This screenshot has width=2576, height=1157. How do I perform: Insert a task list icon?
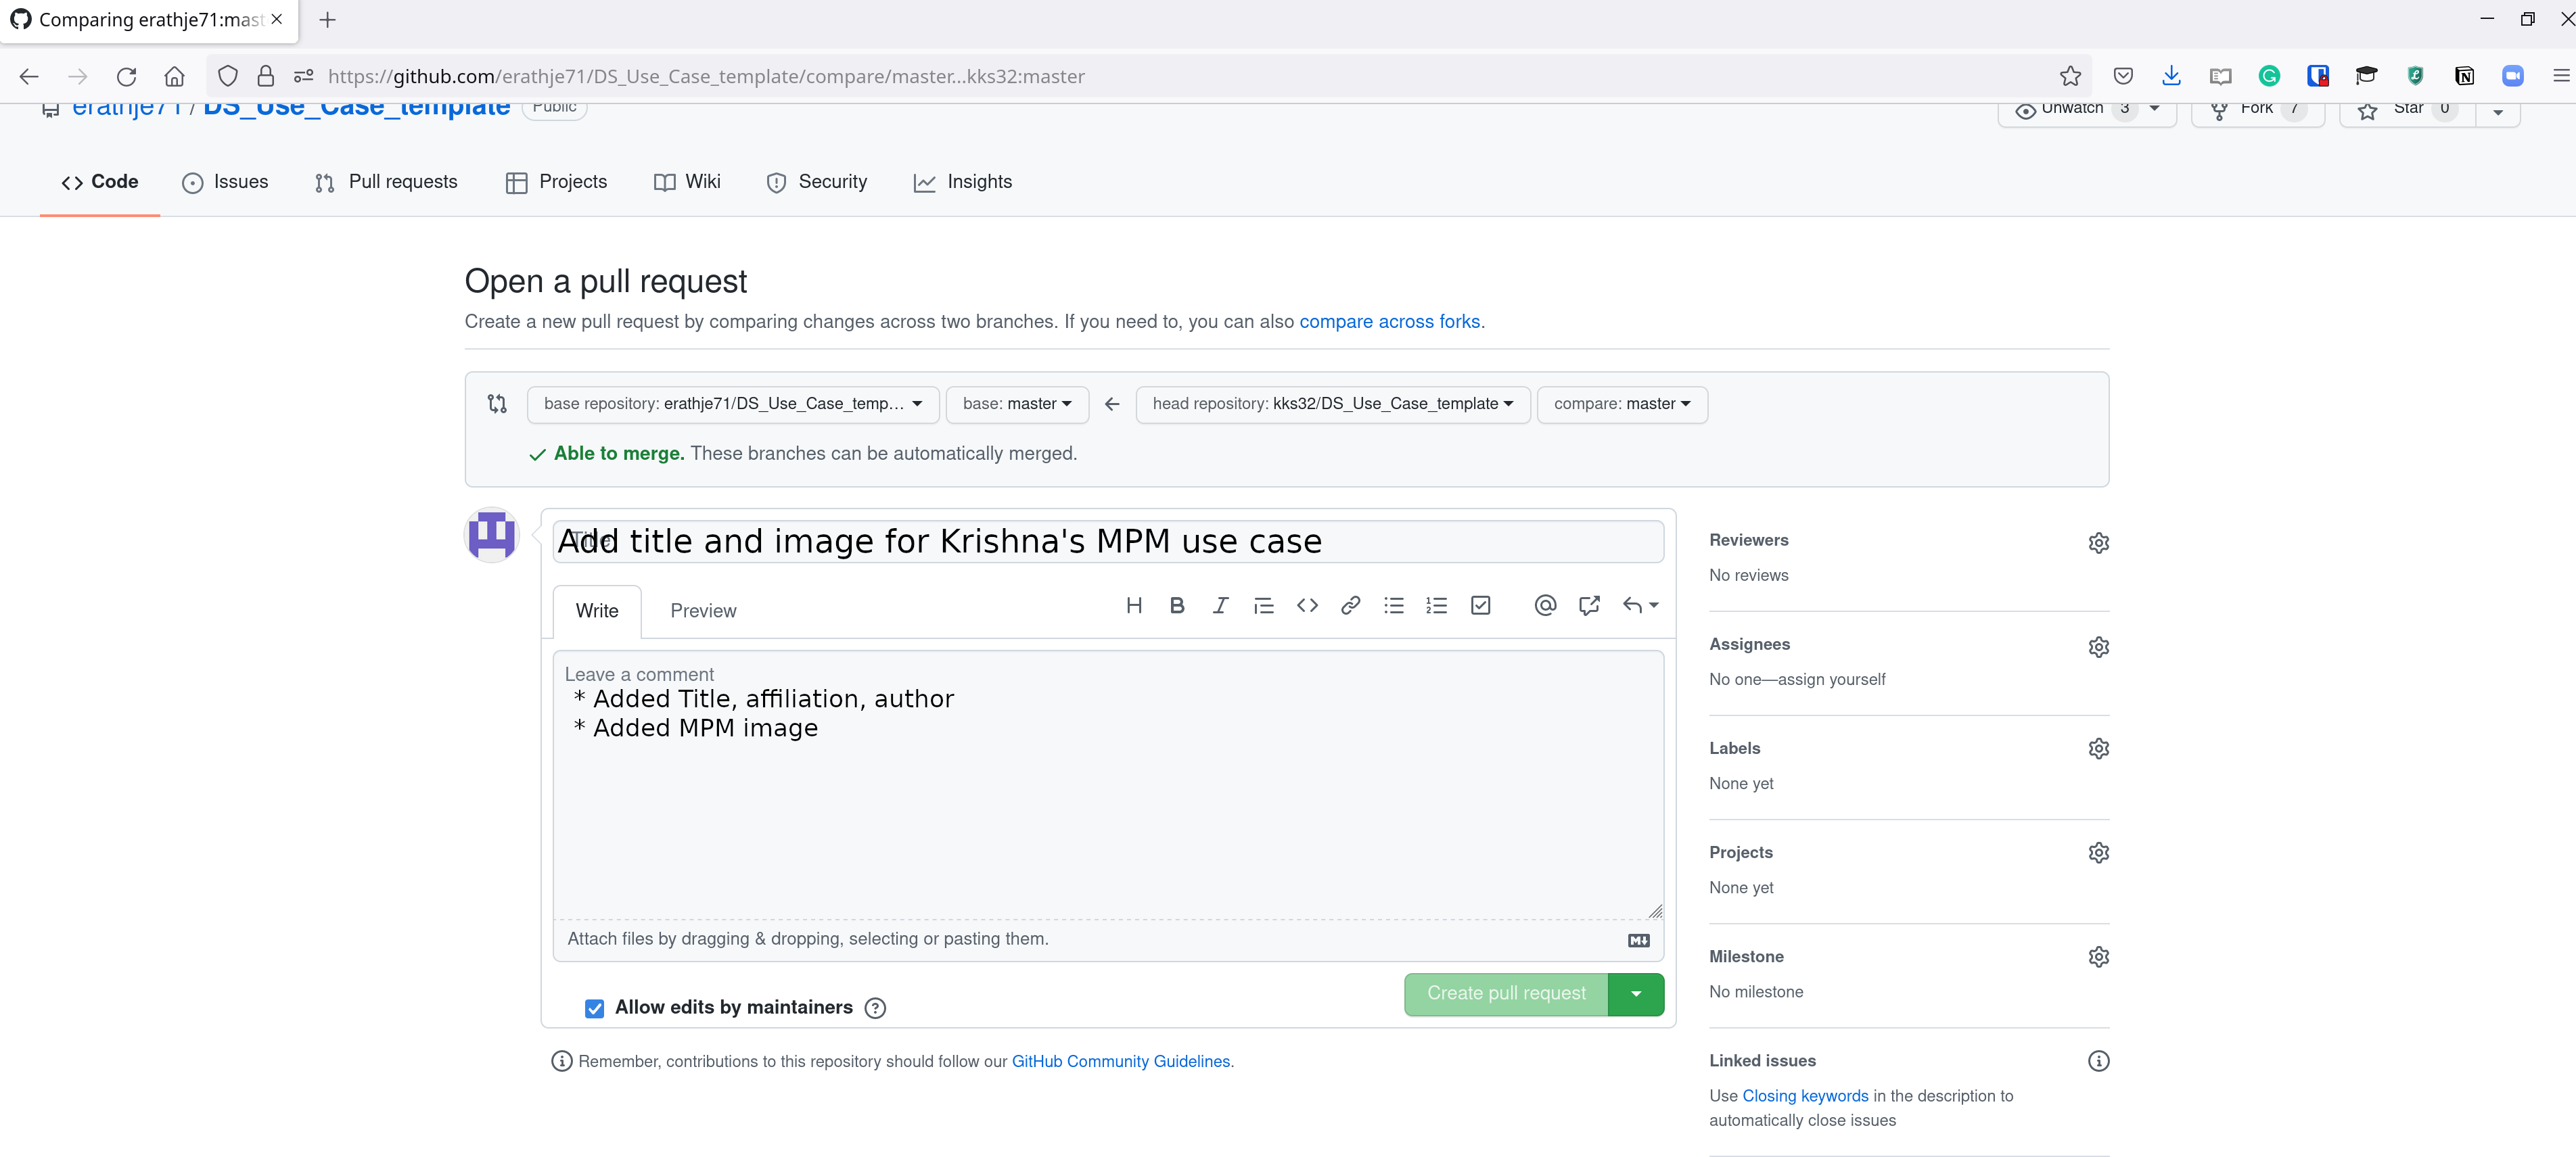[x=1480, y=605]
